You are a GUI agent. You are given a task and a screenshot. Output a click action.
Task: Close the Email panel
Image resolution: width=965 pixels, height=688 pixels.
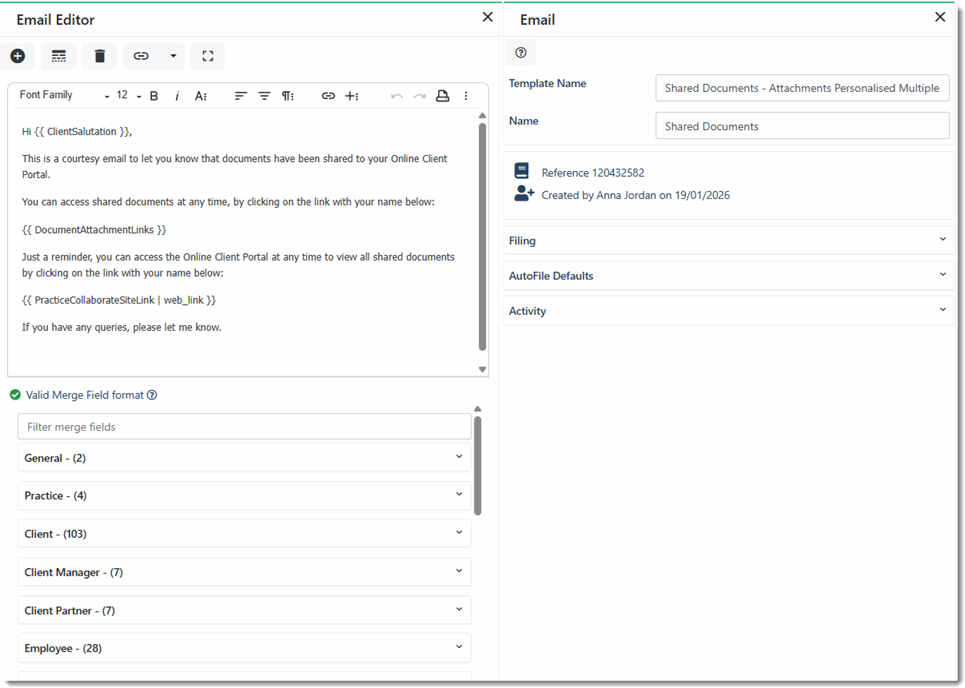pos(940,17)
